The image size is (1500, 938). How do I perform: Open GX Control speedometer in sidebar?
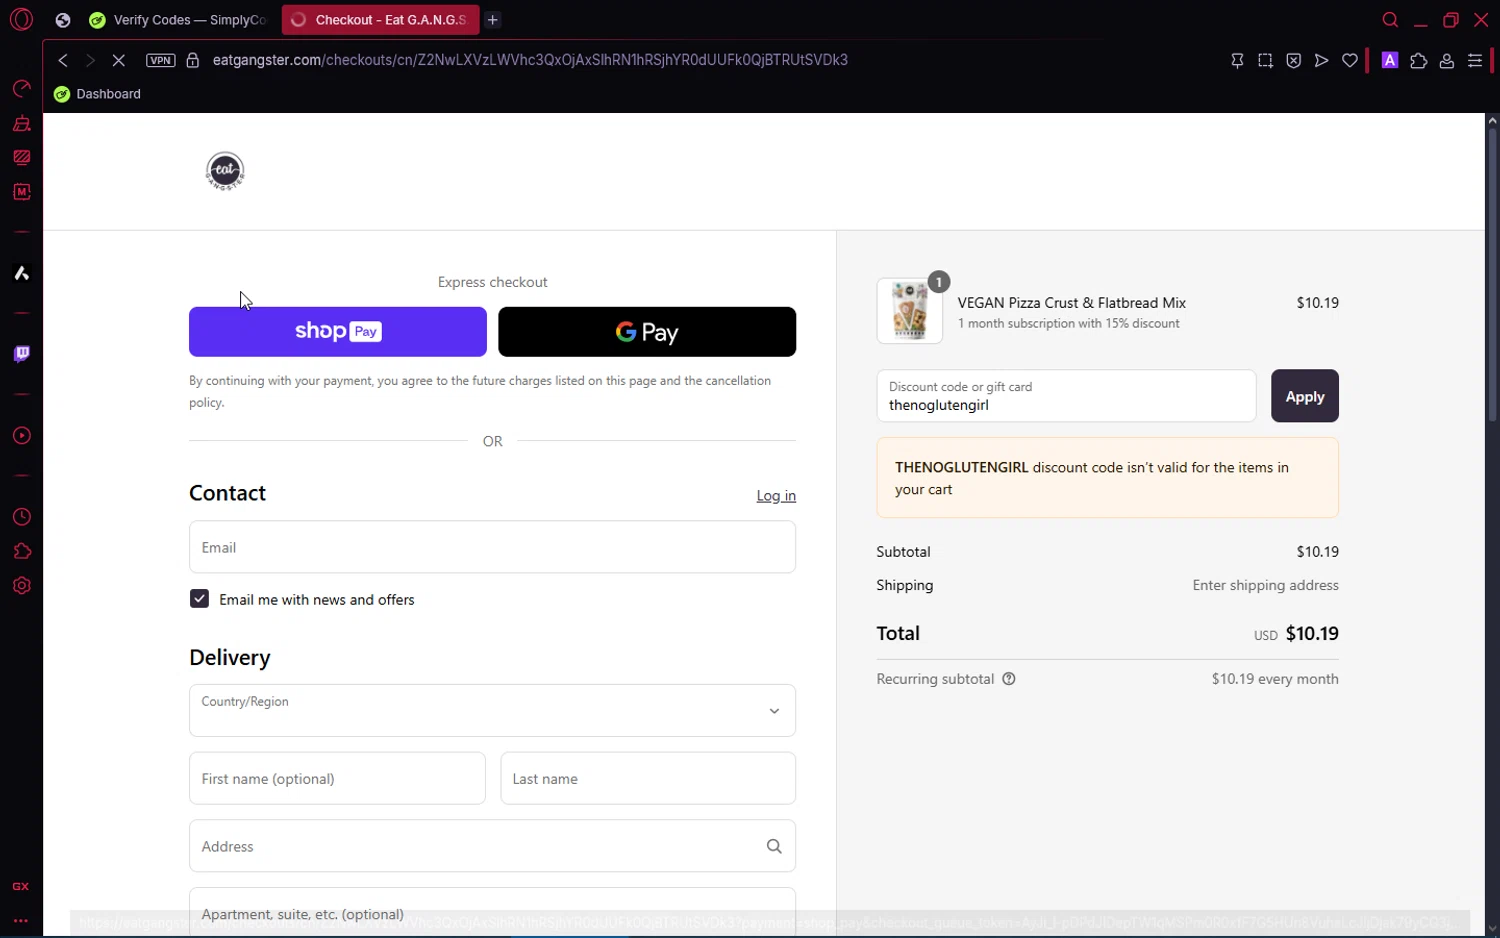click(21, 89)
